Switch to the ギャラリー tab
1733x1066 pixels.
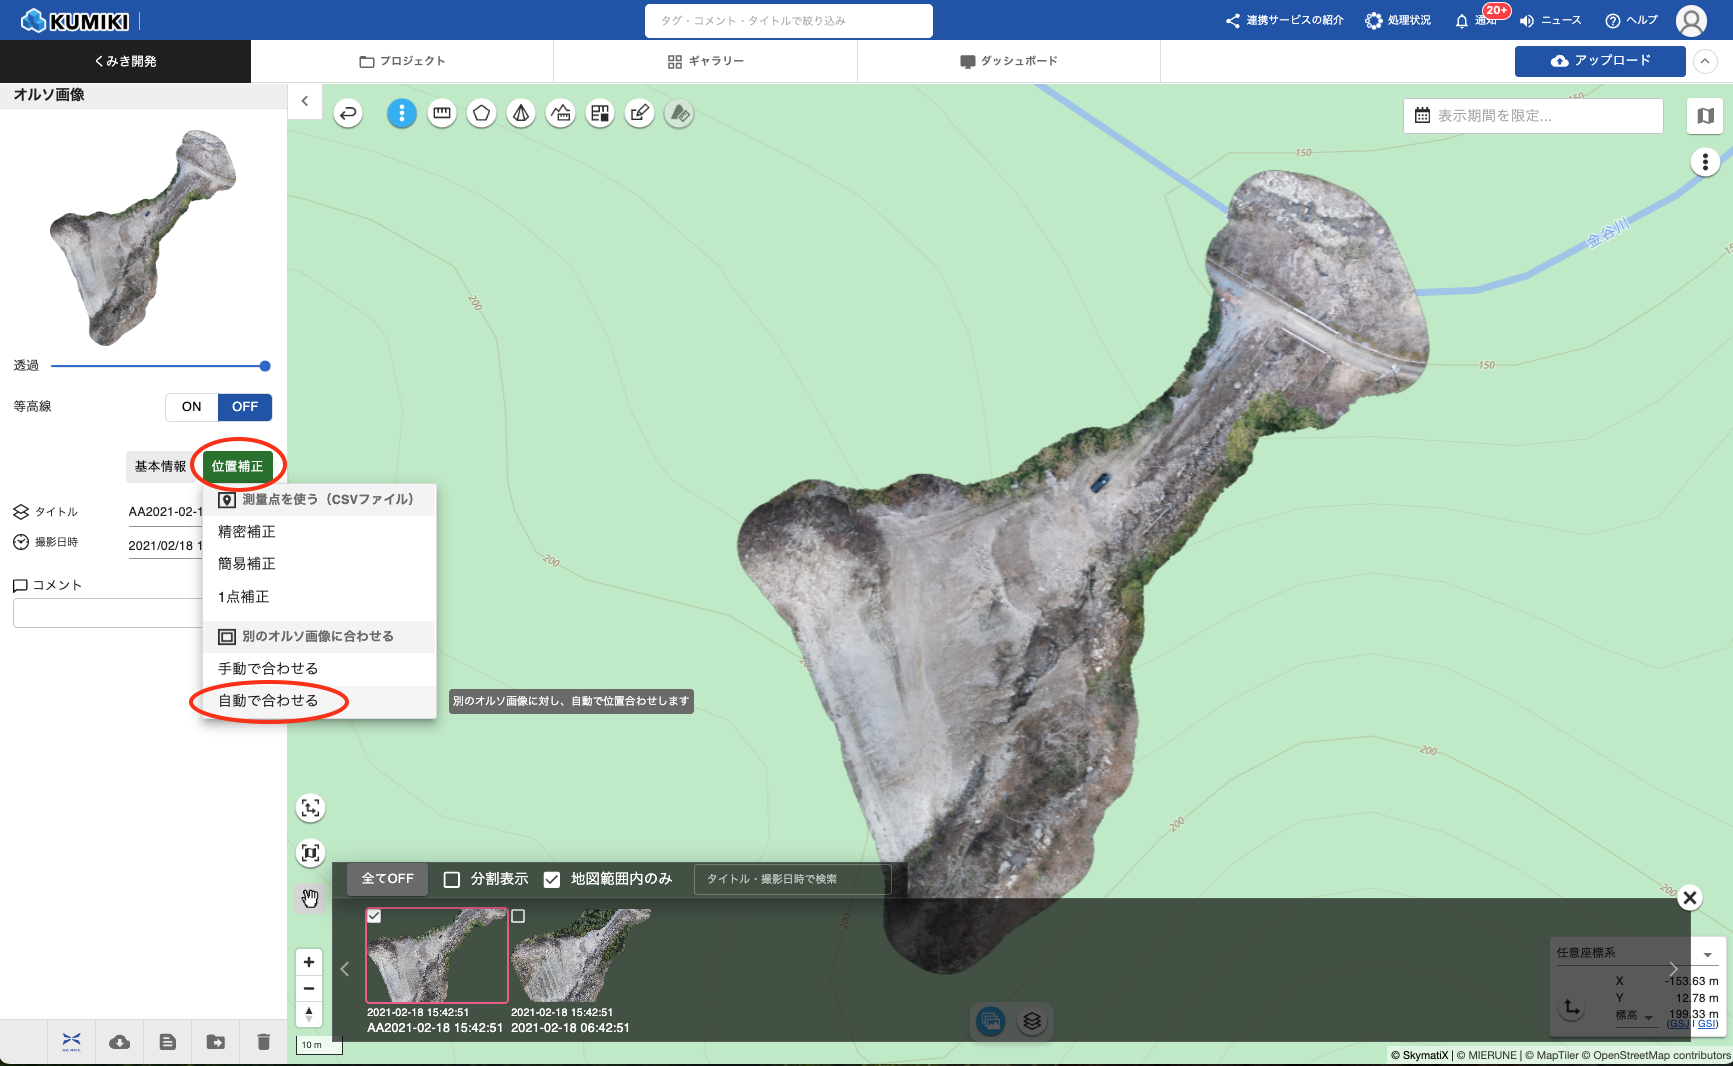705,61
